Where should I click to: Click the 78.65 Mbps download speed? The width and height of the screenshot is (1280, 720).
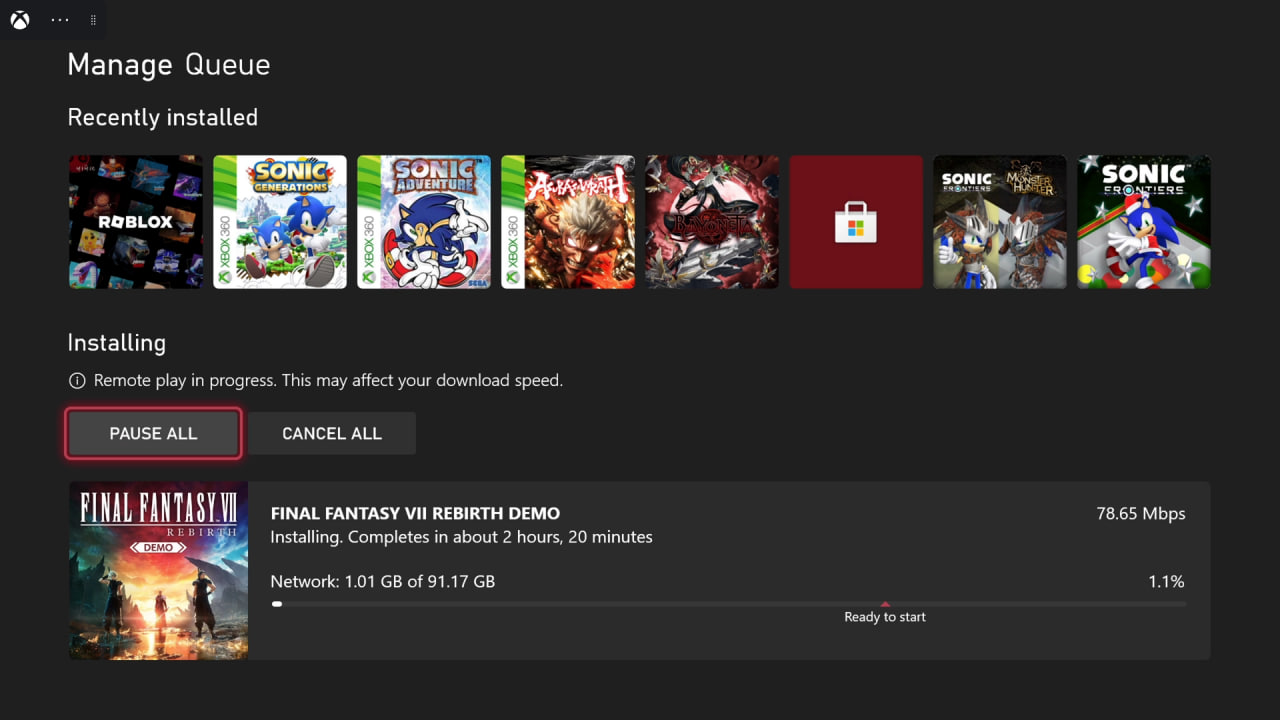[1141, 513]
